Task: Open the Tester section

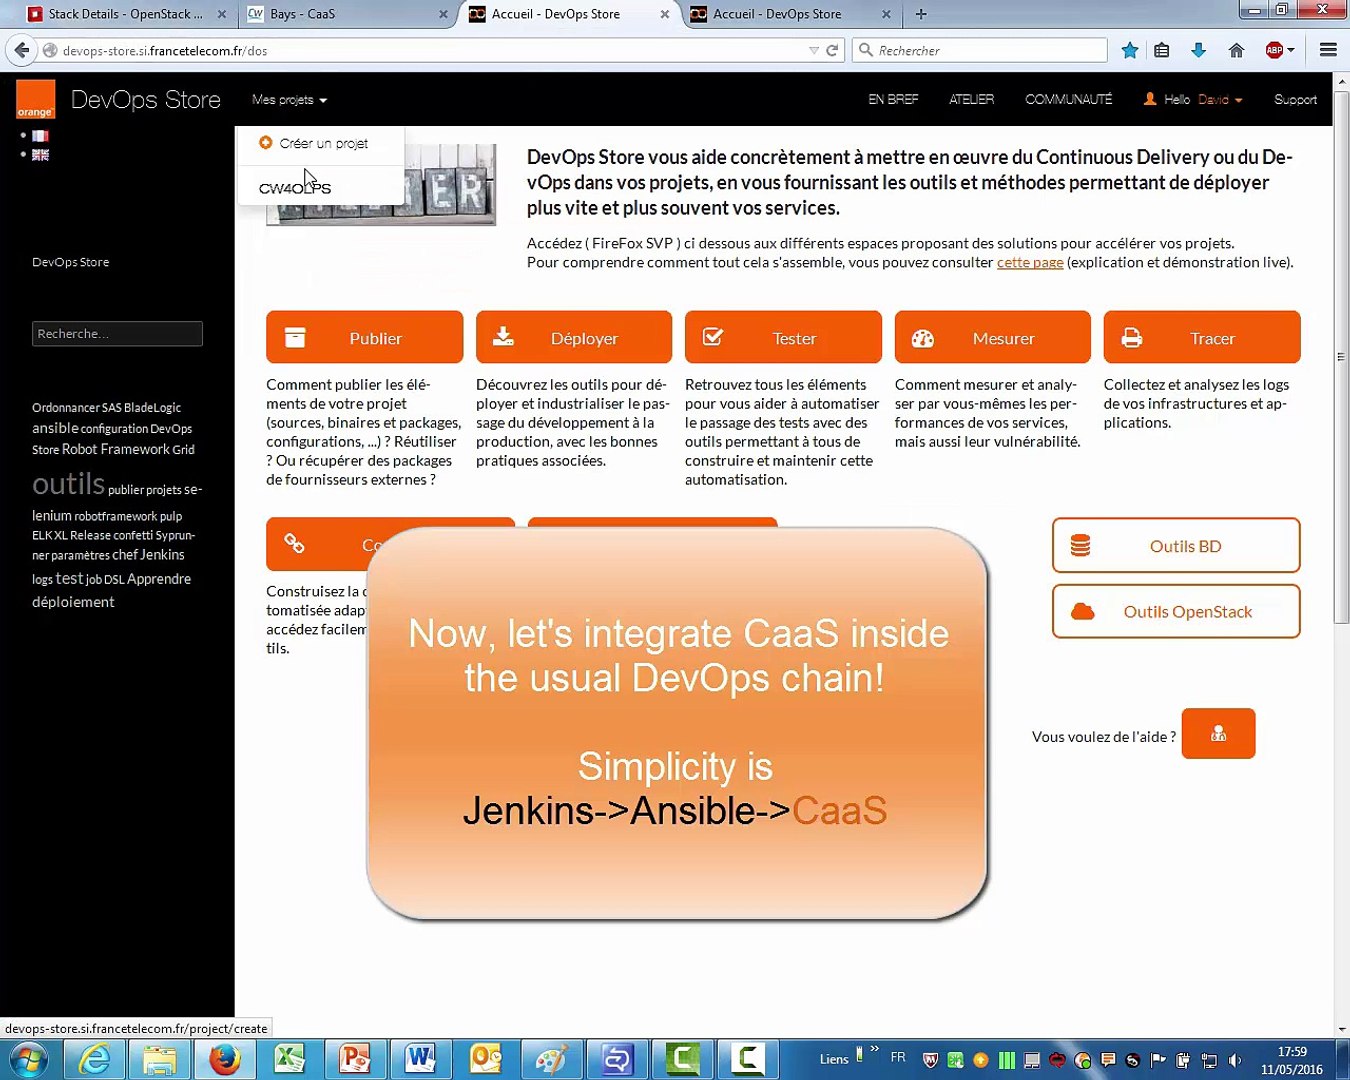Action: coord(783,337)
